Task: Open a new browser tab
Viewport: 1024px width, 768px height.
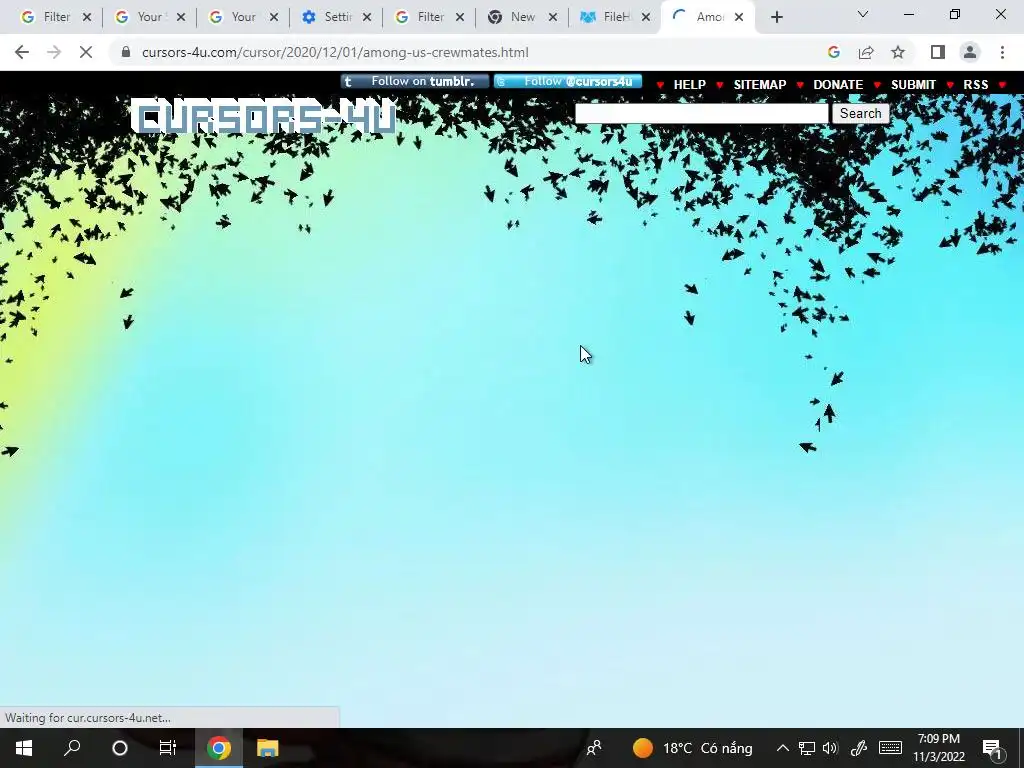Action: click(776, 17)
